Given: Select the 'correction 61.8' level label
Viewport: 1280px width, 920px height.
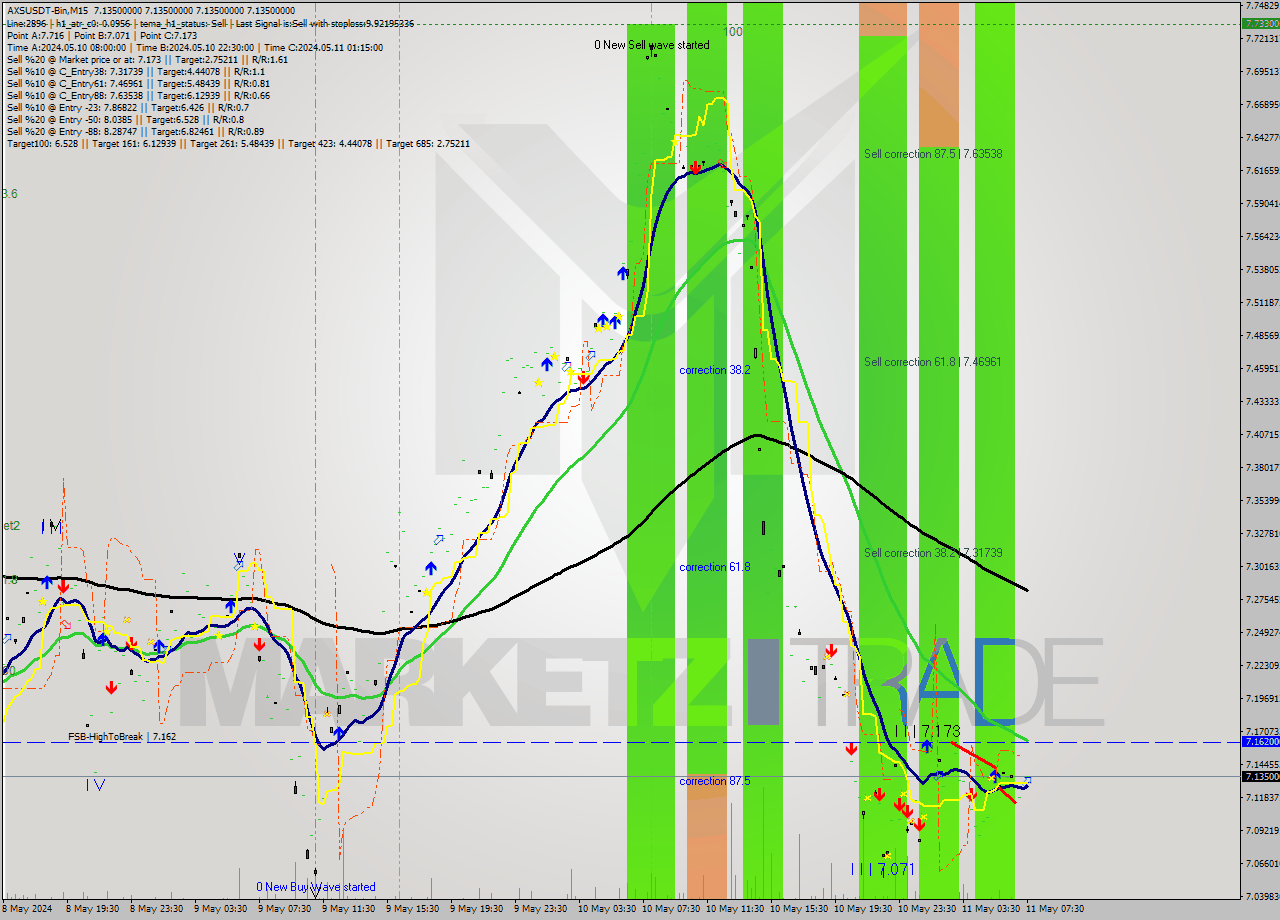Looking at the screenshot, I should [715, 567].
